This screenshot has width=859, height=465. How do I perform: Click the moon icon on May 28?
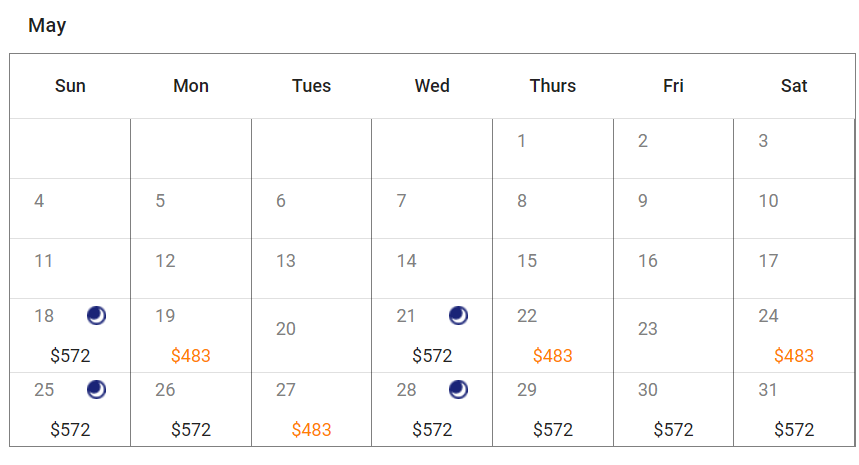(458, 389)
